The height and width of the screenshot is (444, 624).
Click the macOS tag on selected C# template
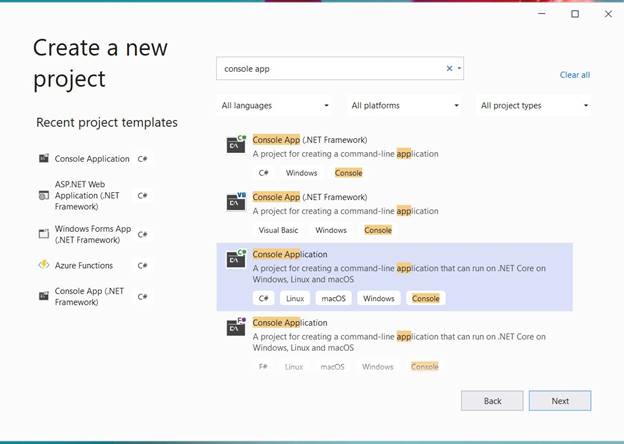(x=333, y=298)
